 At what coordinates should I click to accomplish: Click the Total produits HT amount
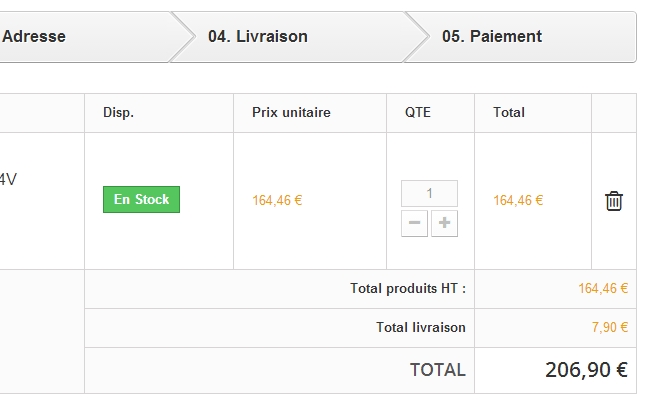pyautogui.click(x=603, y=289)
